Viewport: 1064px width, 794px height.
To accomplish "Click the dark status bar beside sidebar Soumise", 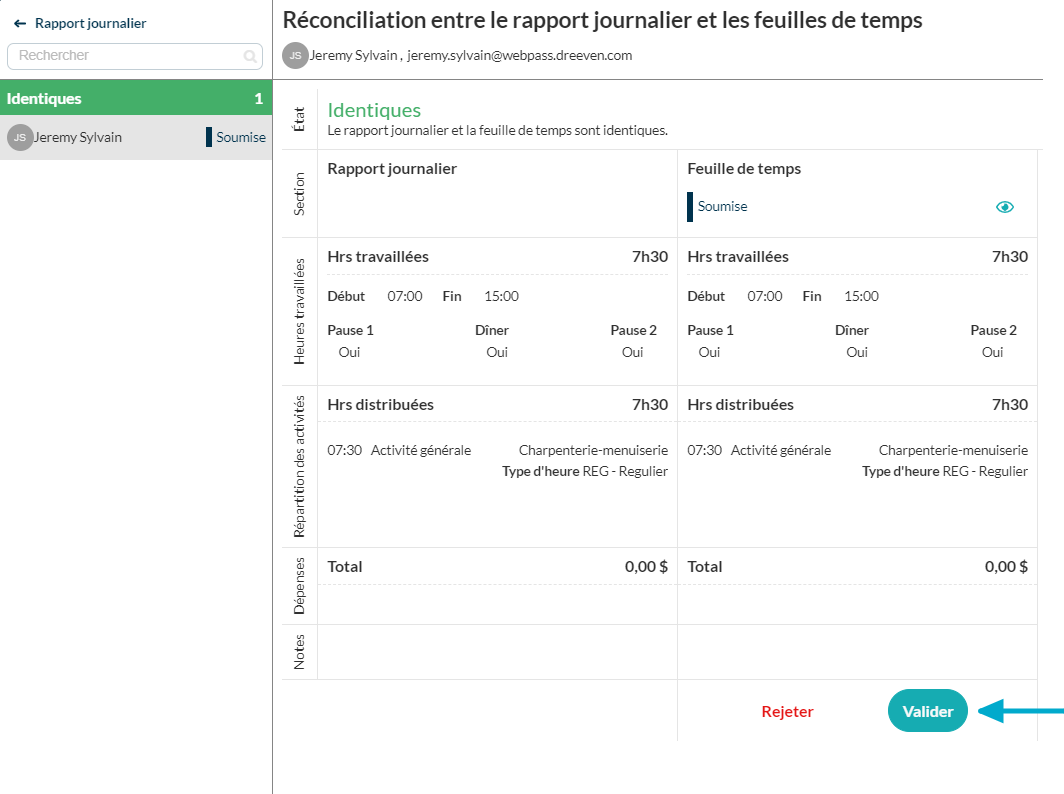I will [209, 138].
